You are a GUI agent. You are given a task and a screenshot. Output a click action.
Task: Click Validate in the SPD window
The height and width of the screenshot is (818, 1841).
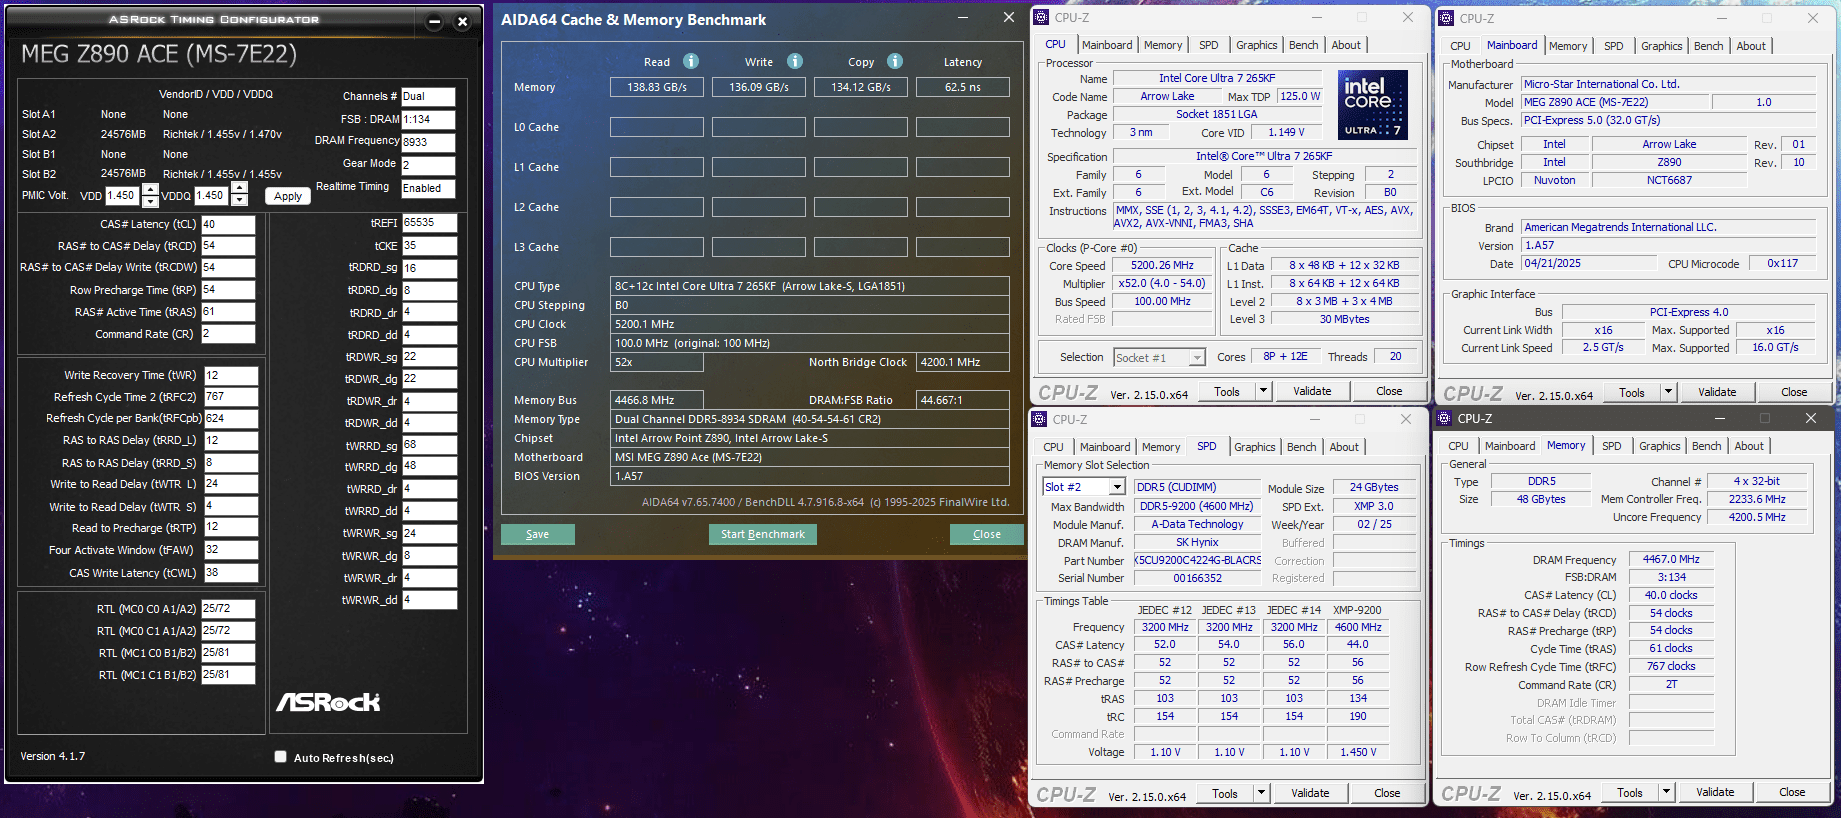(x=1310, y=793)
